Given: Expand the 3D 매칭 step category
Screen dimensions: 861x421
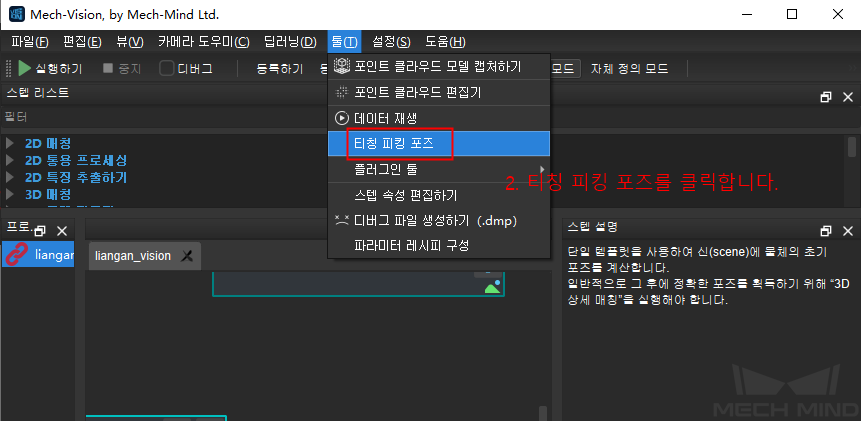Looking at the screenshot, I should click(x=9, y=194).
